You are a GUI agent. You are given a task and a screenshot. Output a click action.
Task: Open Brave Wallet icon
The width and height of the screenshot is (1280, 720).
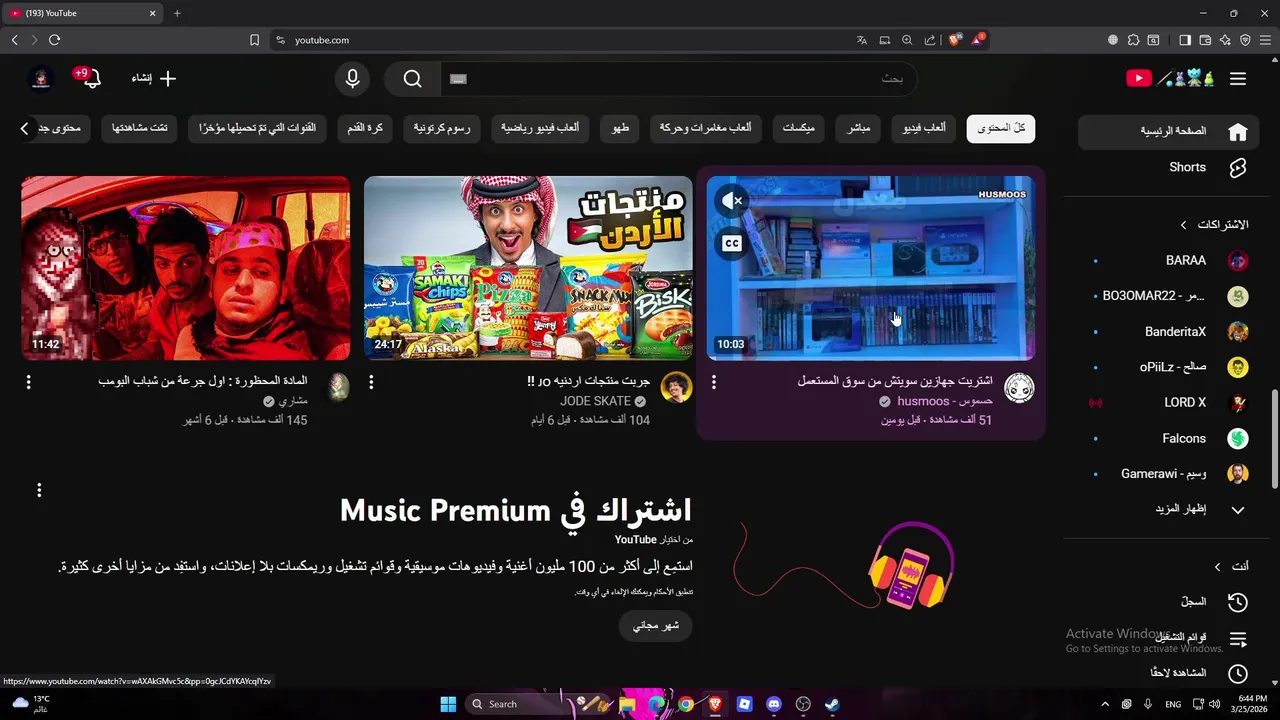tap(1205, 40)
